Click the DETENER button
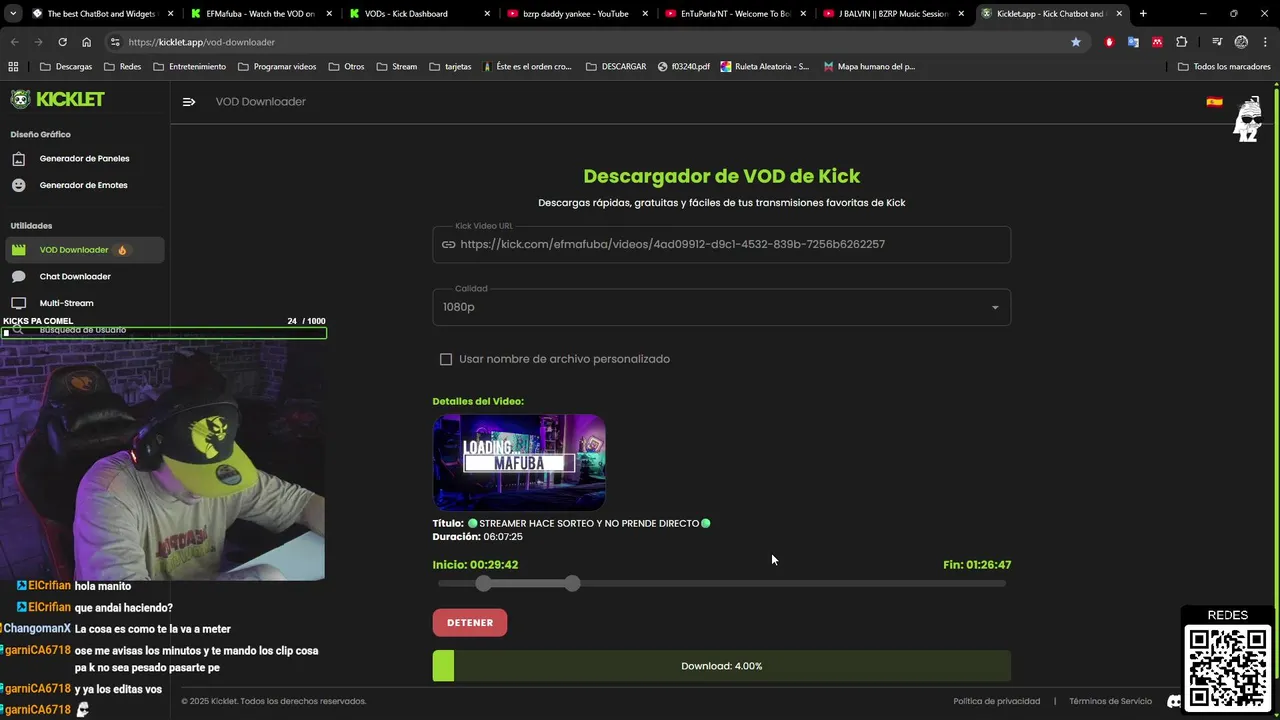 point(470,623)
